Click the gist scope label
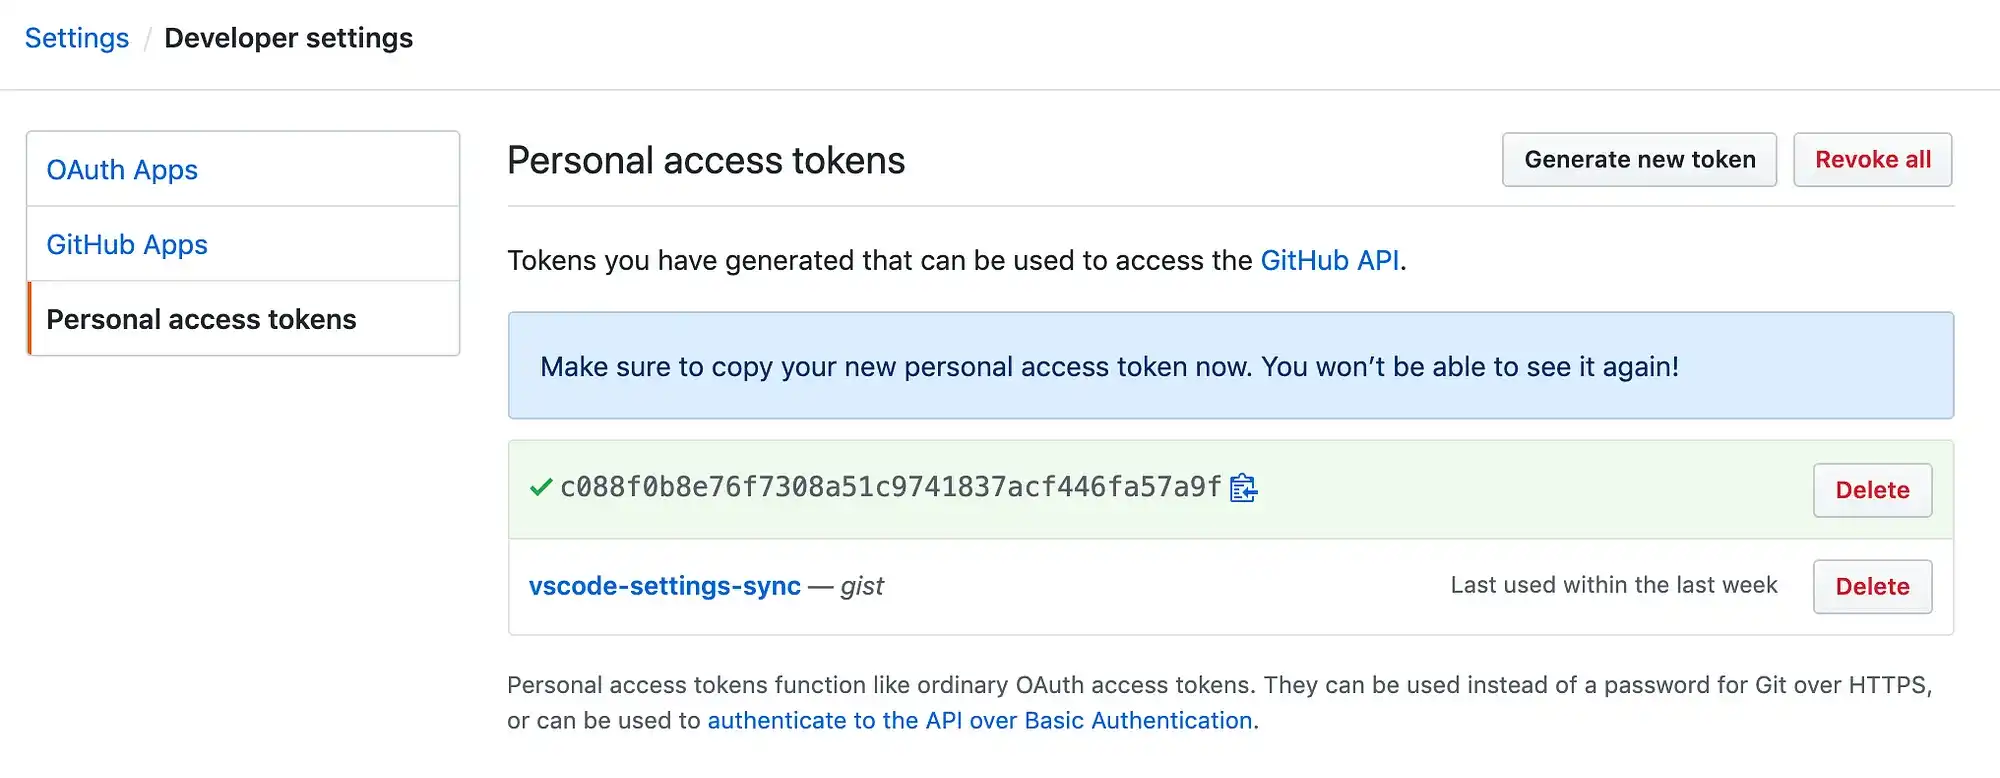This screenshot has width=2000, height=778. pyautogui.click(x=862, y=587)
